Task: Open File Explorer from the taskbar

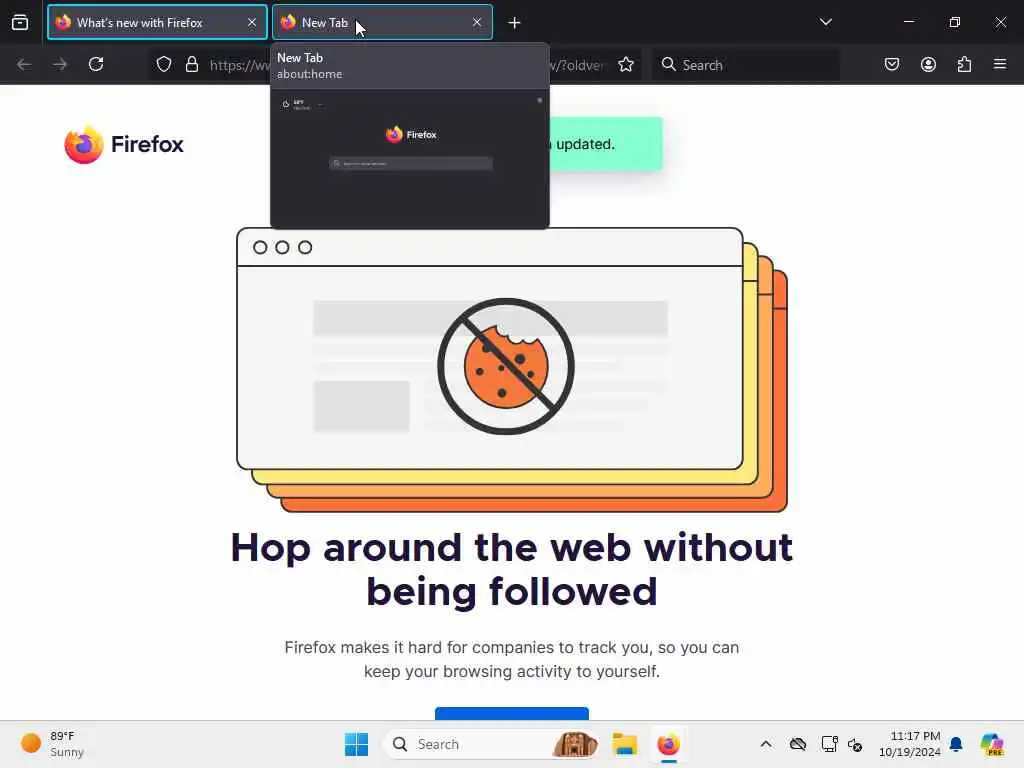Action: pyautogui.click(x=625, y=744)
